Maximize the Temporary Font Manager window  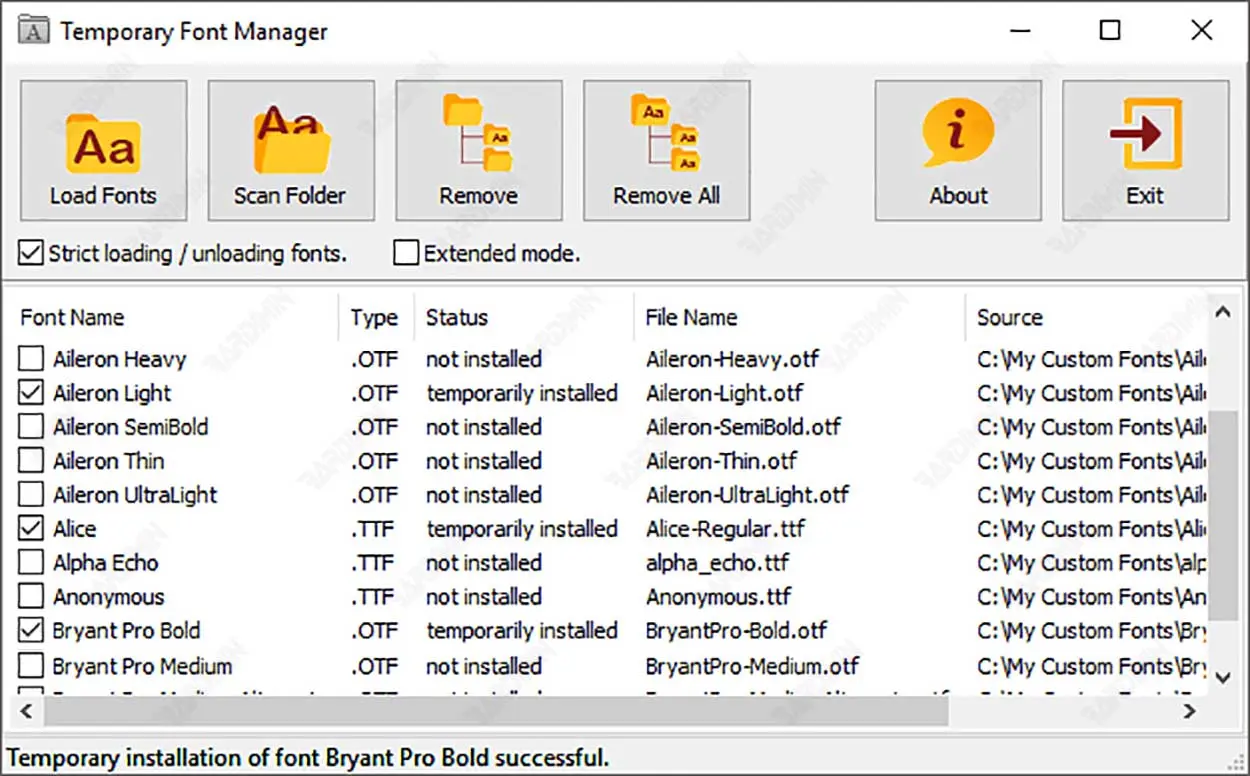pyautogui.click(x=1109, y=31)
